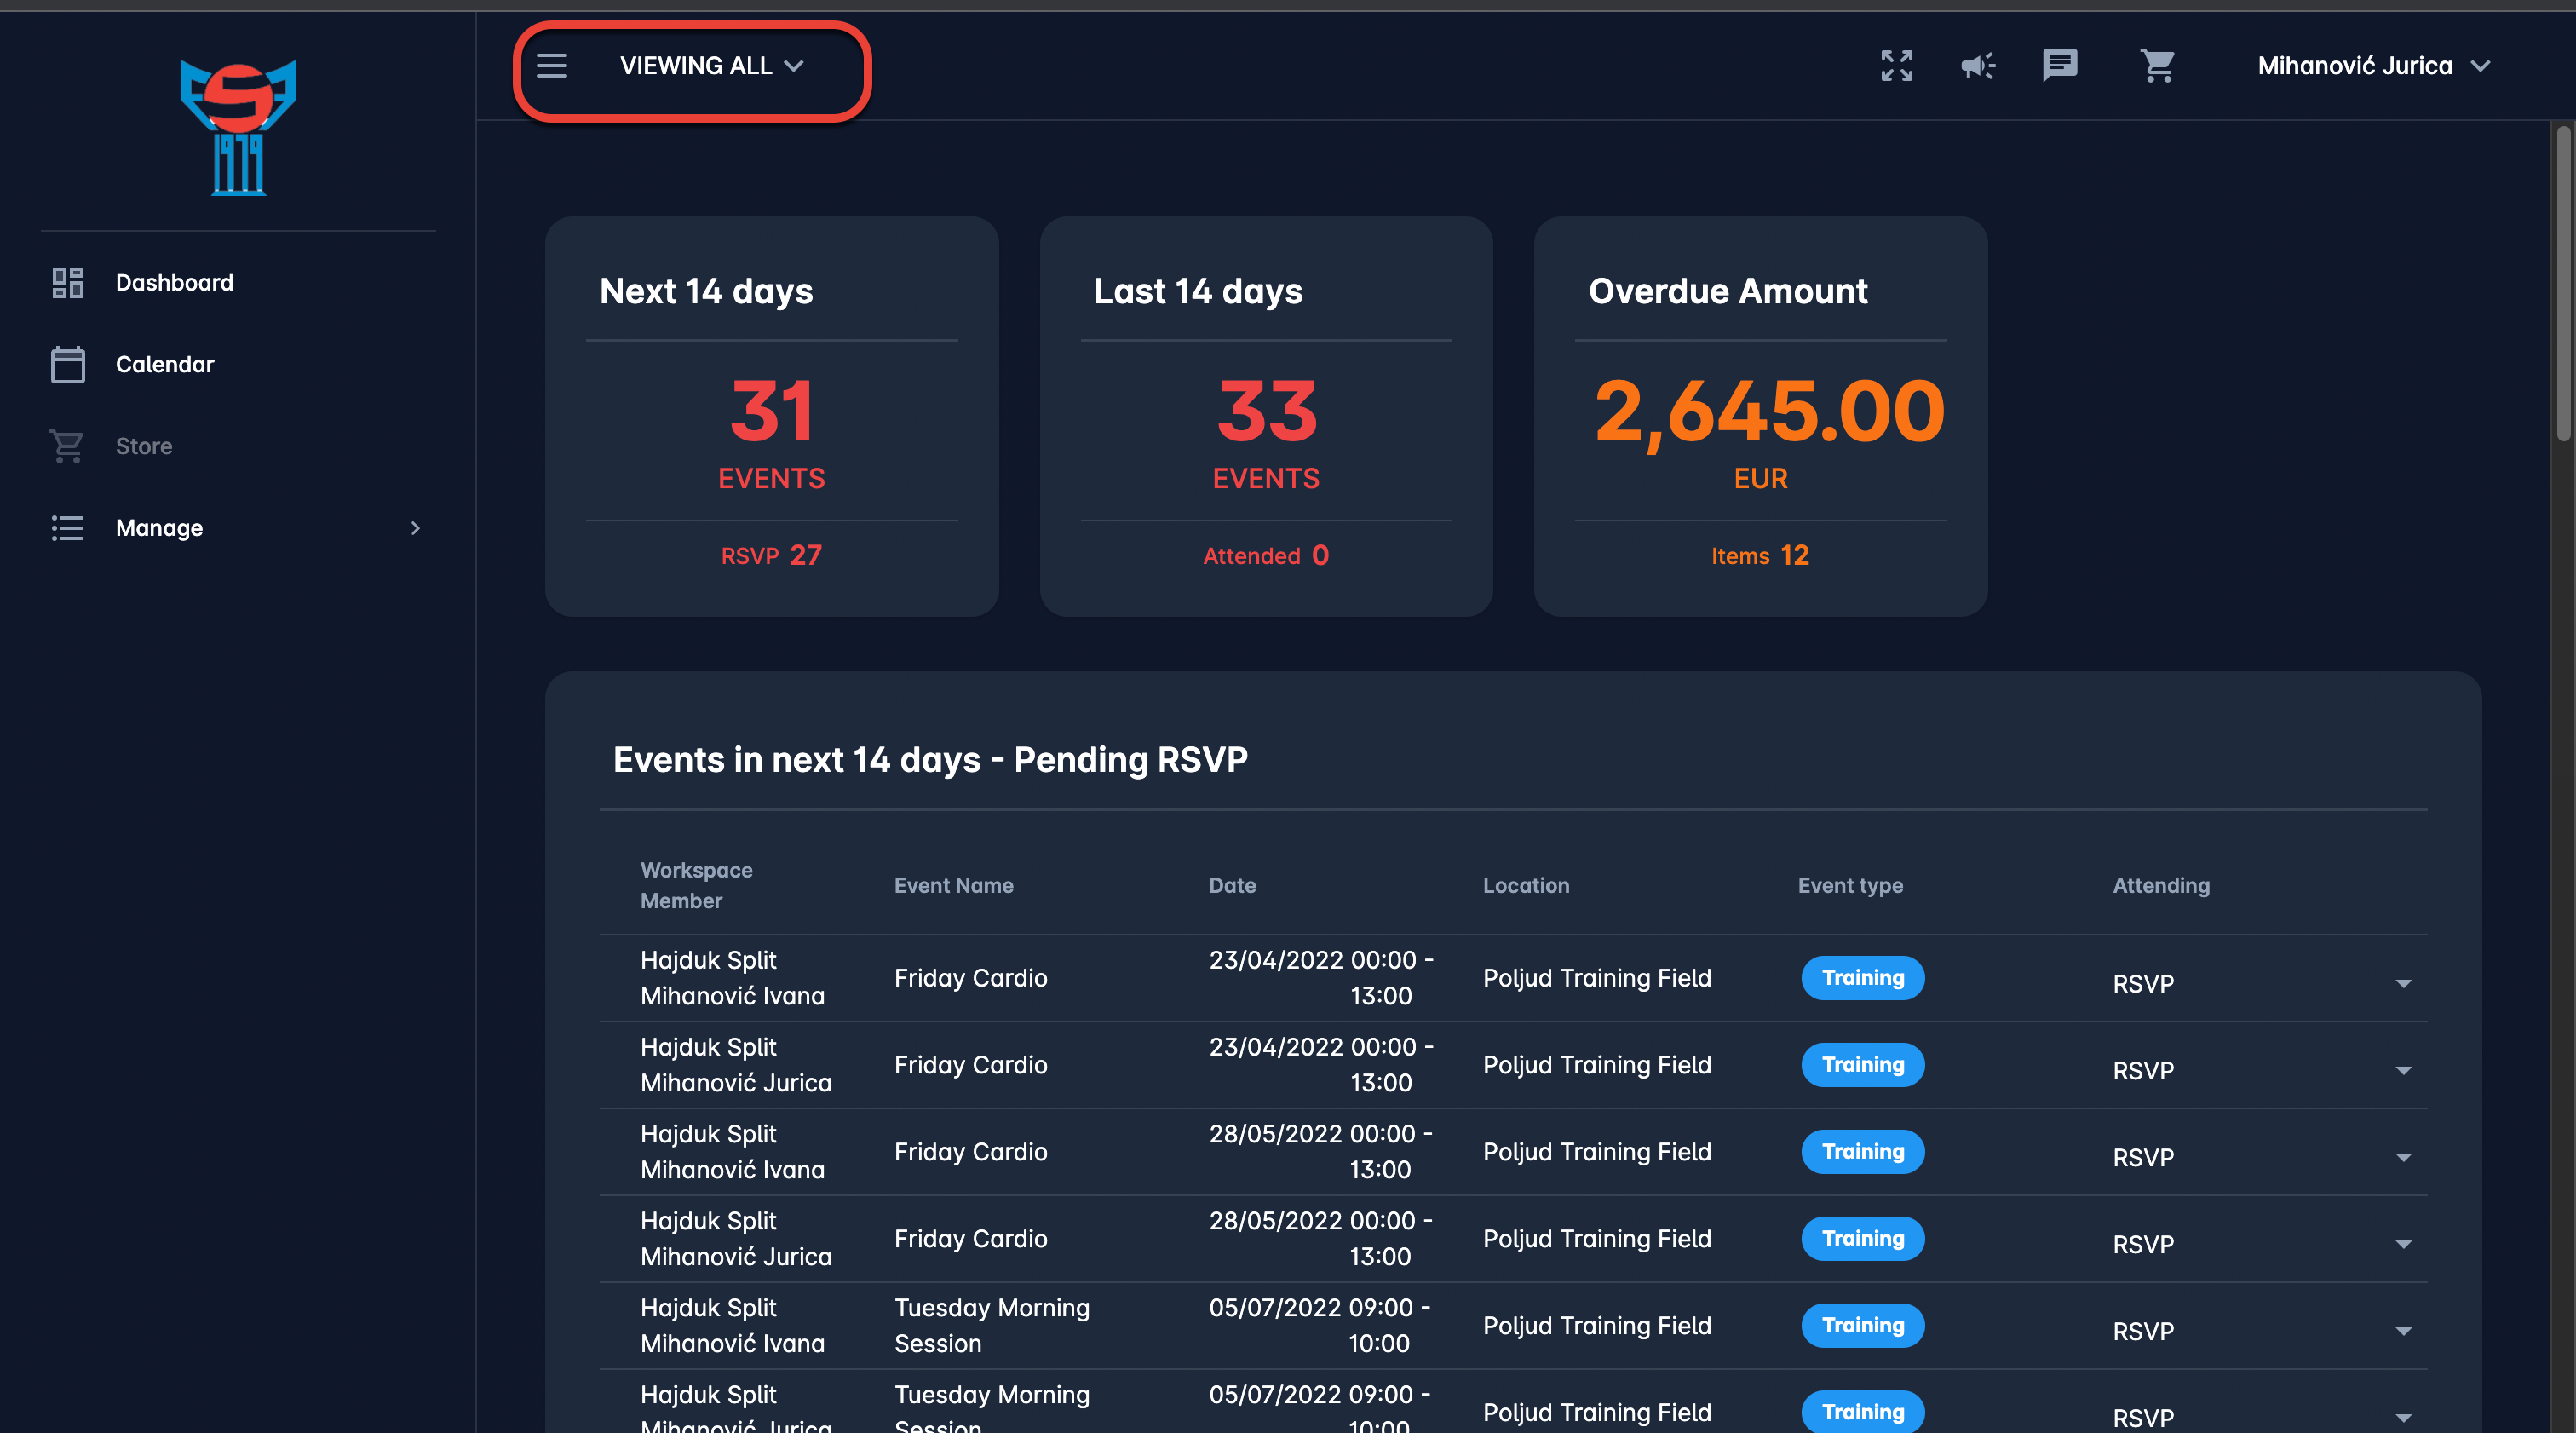
Task: Open RSVP dropdown for 28/05 Jurica event
Action: pyautogui.click(x=2402, y=1244)
